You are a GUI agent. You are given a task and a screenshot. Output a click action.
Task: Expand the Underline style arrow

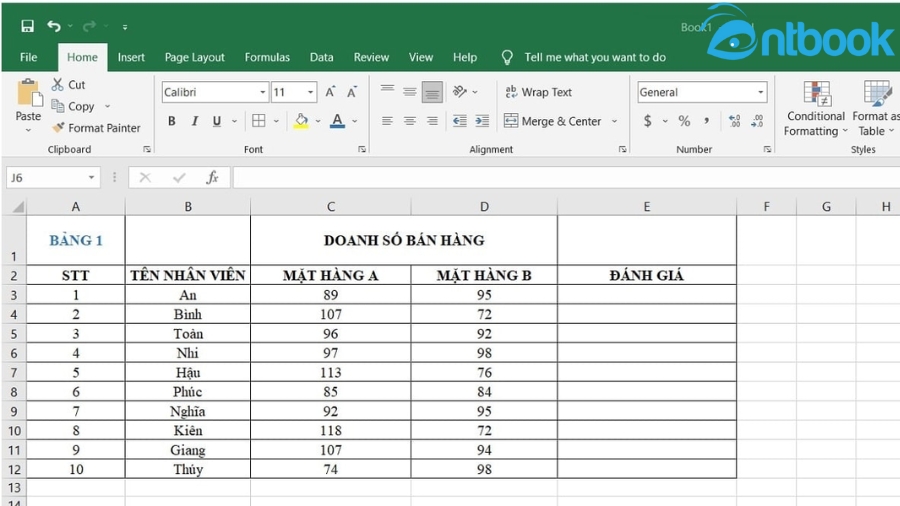(x=234, y=121)
